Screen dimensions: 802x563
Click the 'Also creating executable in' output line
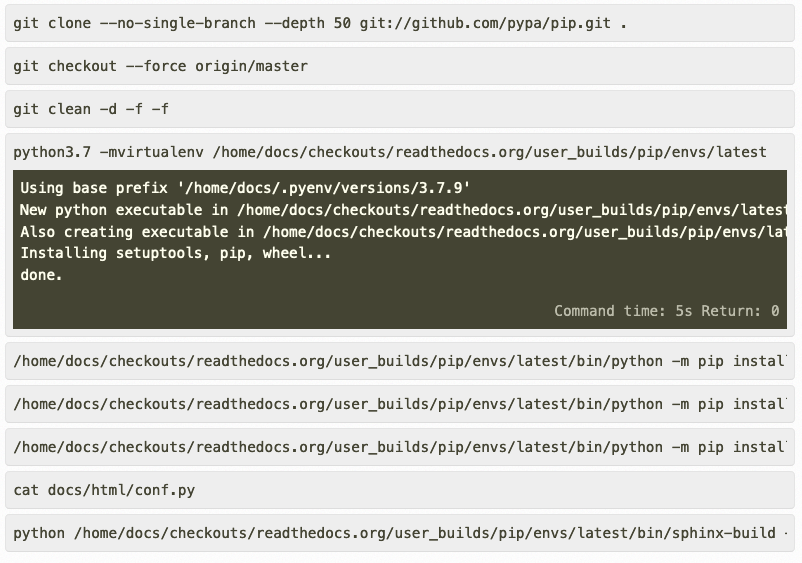pos(403,232)
